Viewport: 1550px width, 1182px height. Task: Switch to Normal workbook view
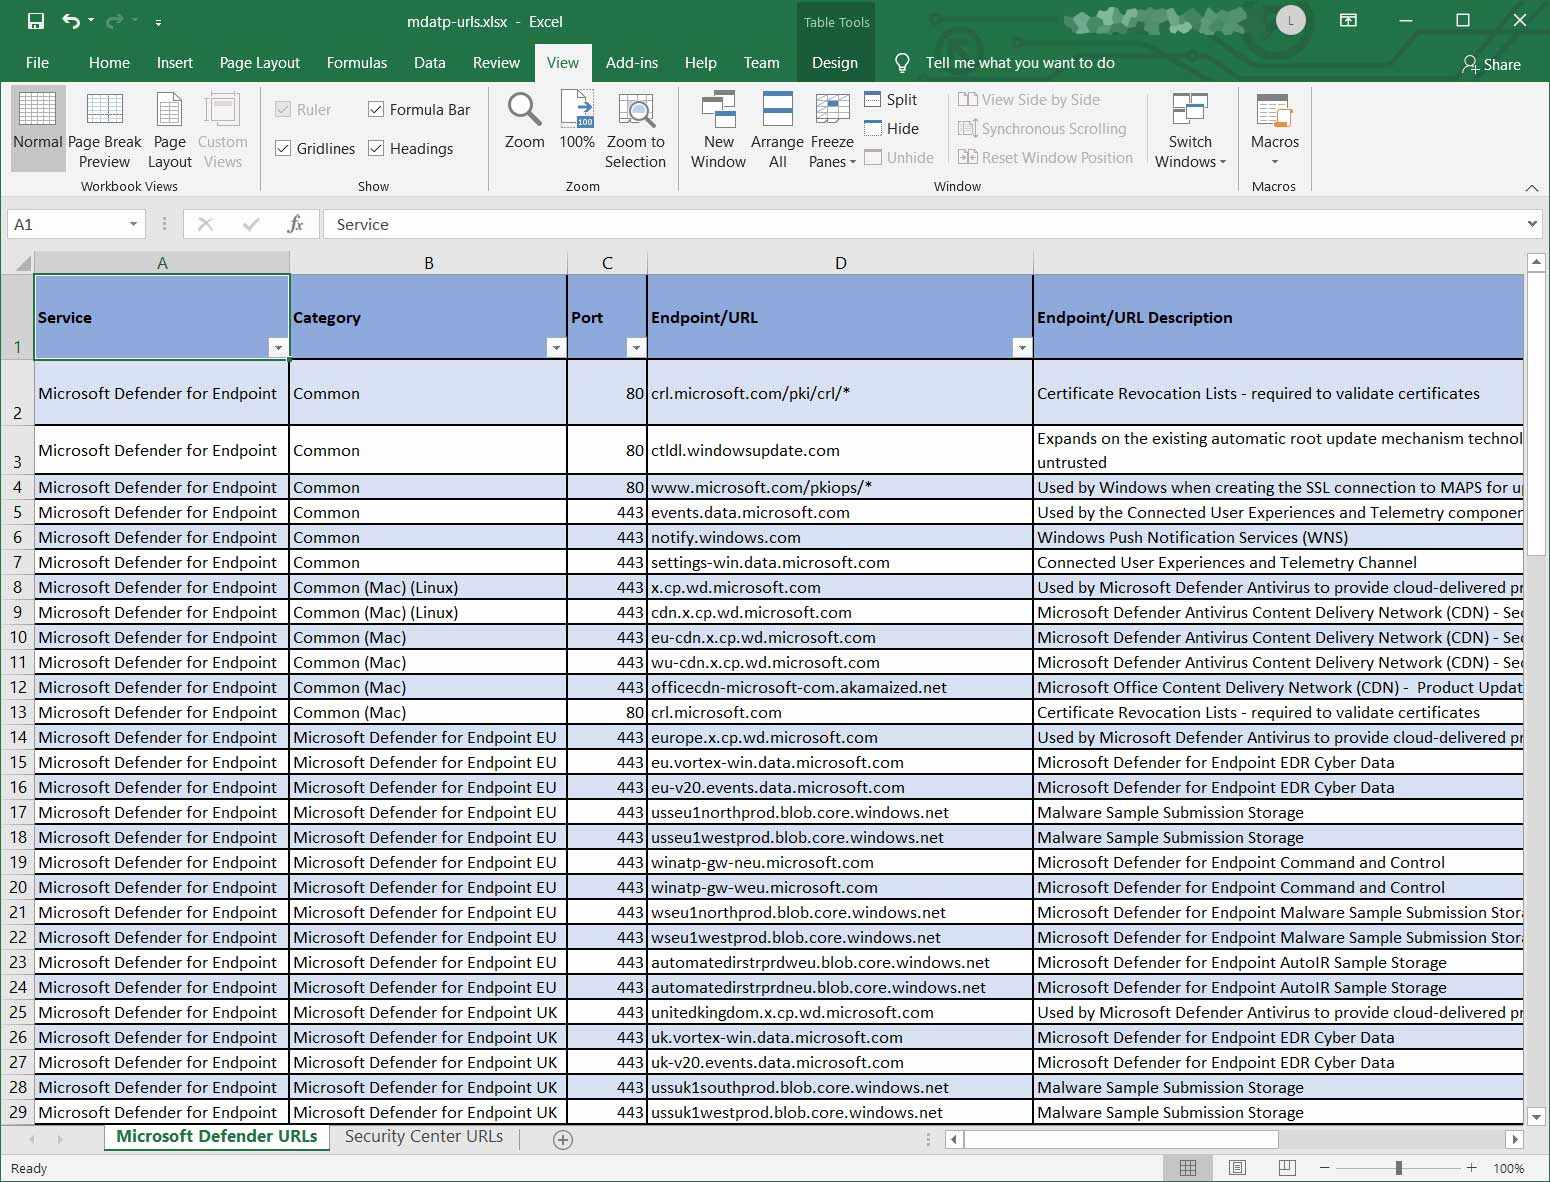click(38, 128)
